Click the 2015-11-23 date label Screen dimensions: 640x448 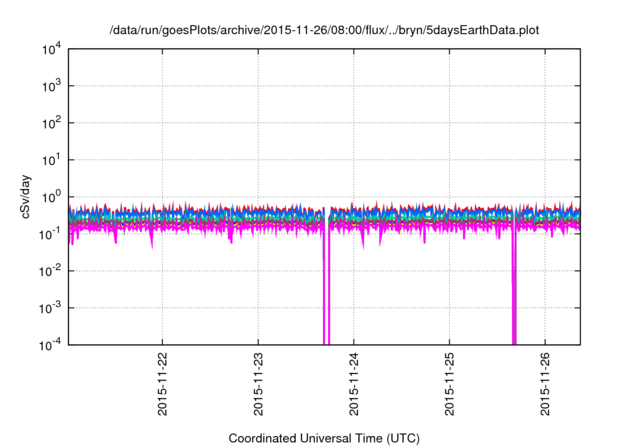258,384
